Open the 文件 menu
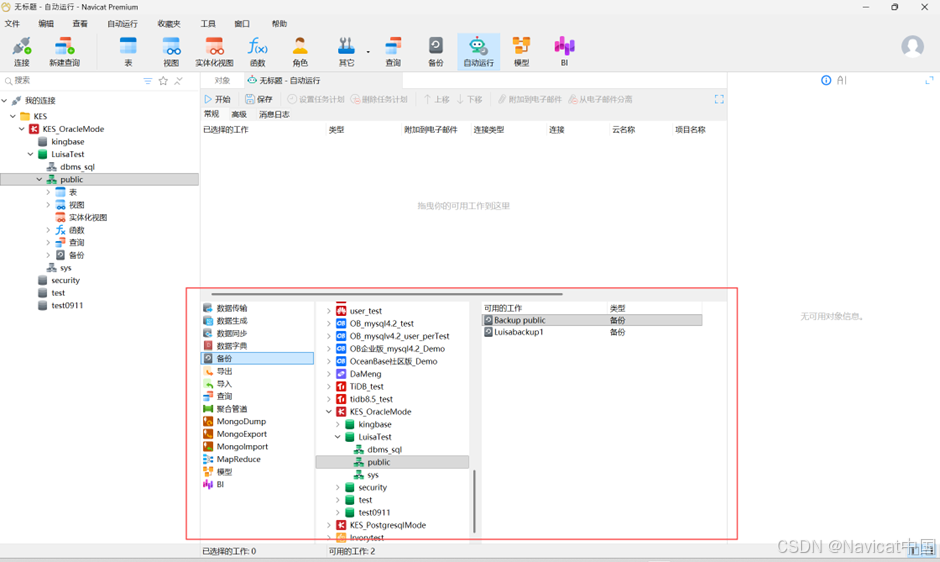Image resolution: width=940 pixels, height=562 pixels. click(12, 24)
